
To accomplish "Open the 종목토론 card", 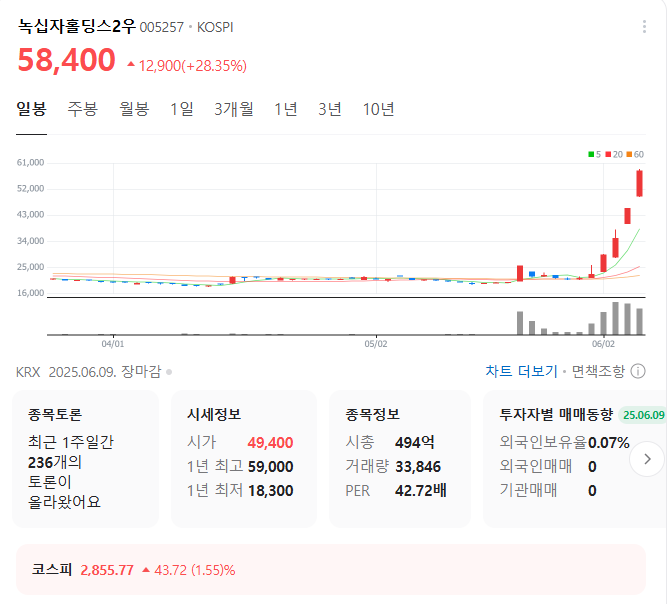I will tap(86, 459).
